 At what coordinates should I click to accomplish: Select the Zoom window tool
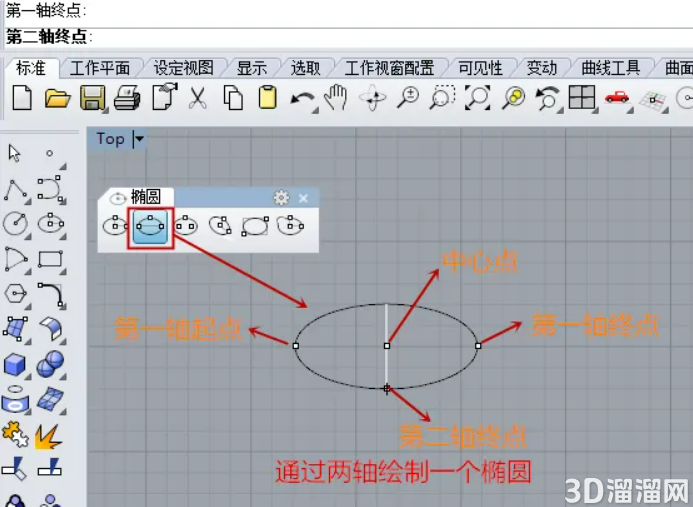[x=442, y=97]
